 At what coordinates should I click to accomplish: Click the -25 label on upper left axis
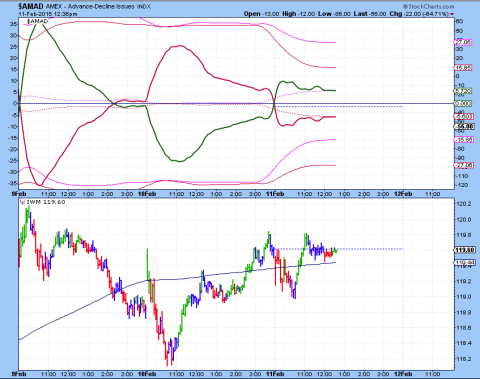[12, 161]
